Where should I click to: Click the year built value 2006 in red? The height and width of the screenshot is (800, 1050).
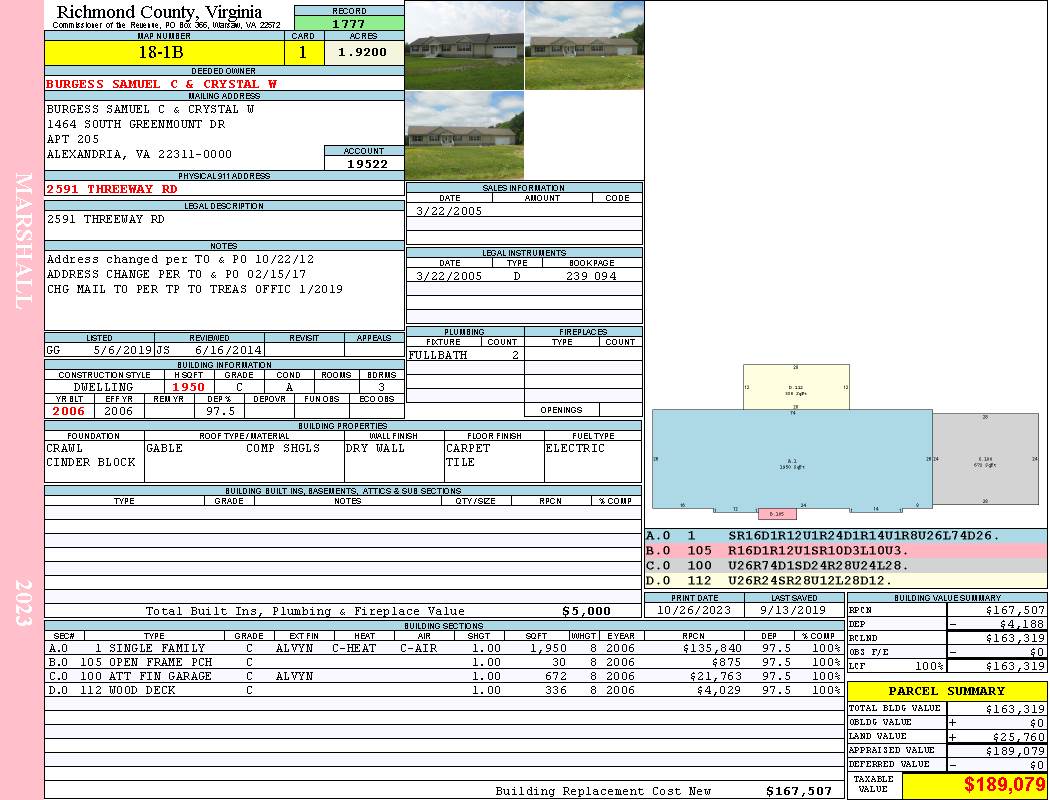click(69, 411)
